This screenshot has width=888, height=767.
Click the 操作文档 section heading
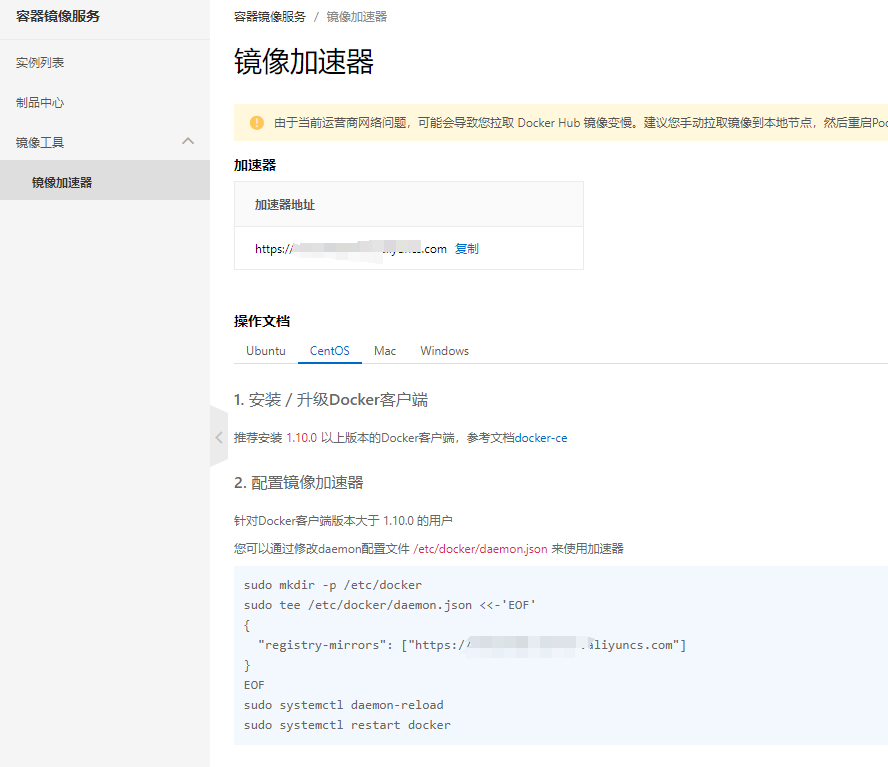(262, 321)
